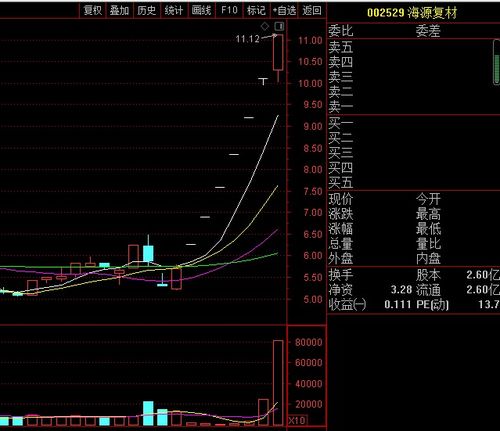Image resolution: width=500 pixels, height=431 pixels.
Task: Open F10 company info
Action: (229, 10)
